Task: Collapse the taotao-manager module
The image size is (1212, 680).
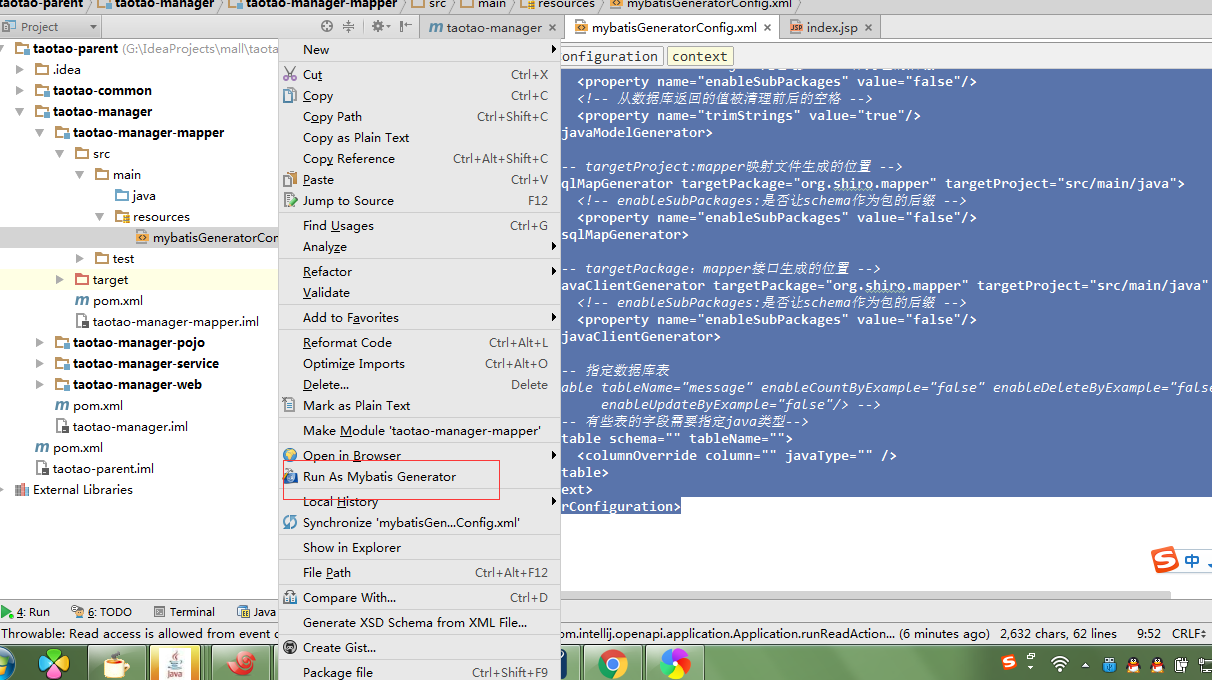Action: (x=20, y=112)
